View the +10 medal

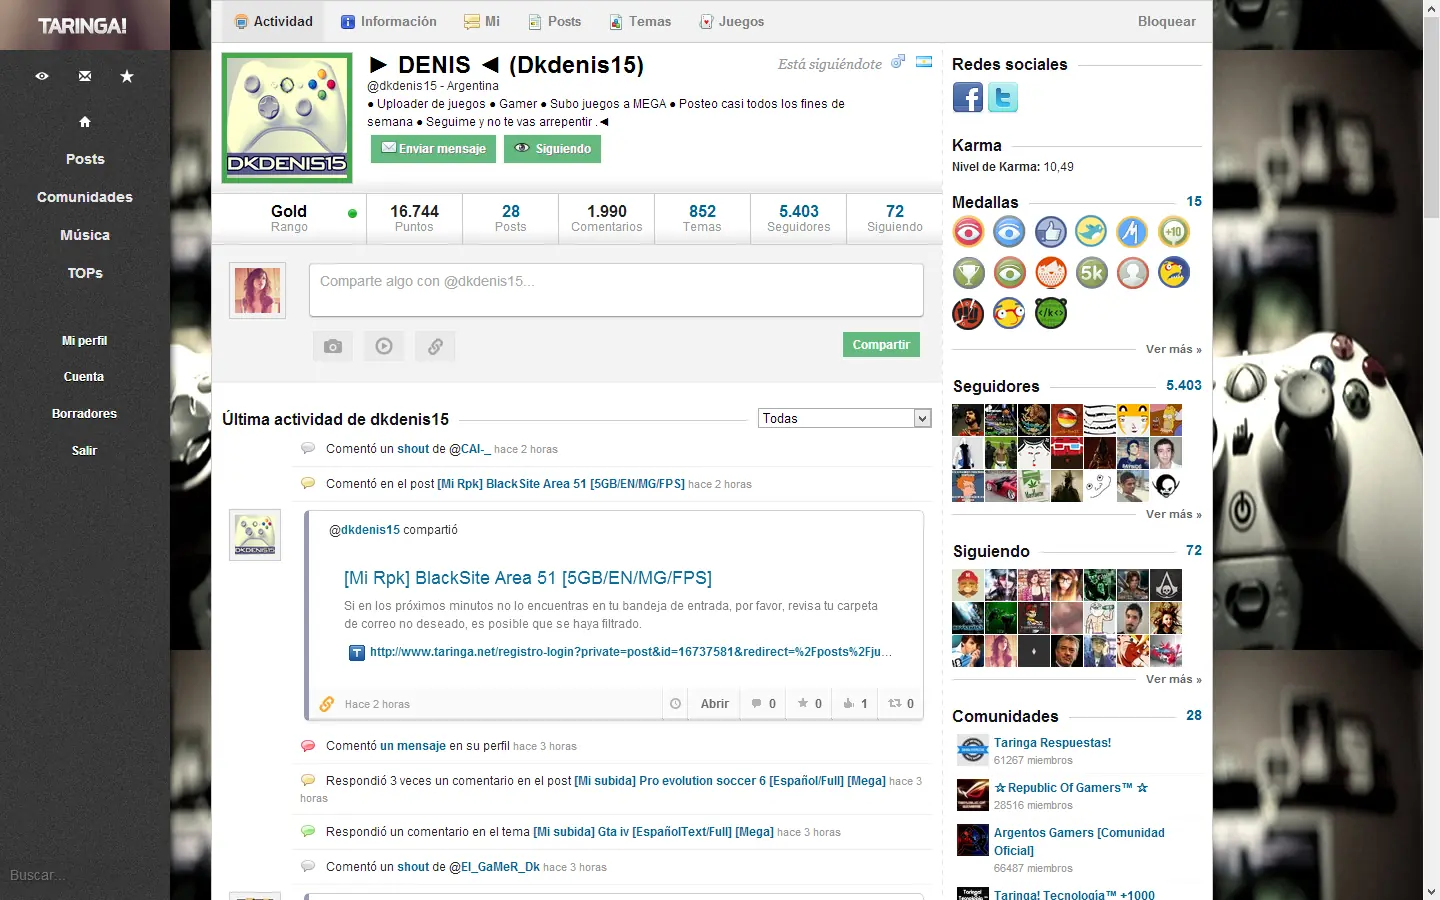tap(1174, 232)
